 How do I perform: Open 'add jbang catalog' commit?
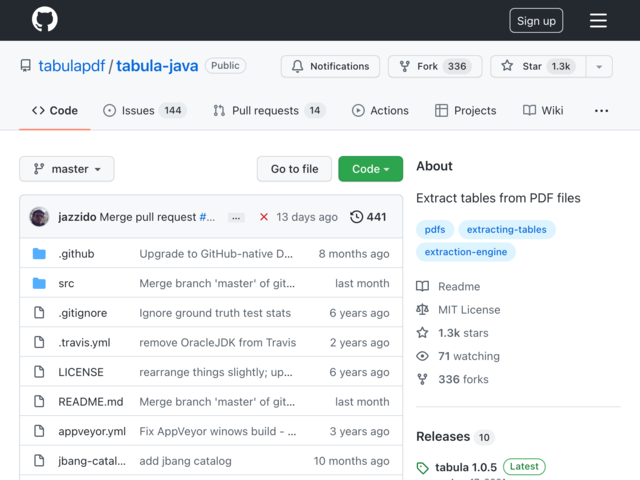tap(185, 461)
